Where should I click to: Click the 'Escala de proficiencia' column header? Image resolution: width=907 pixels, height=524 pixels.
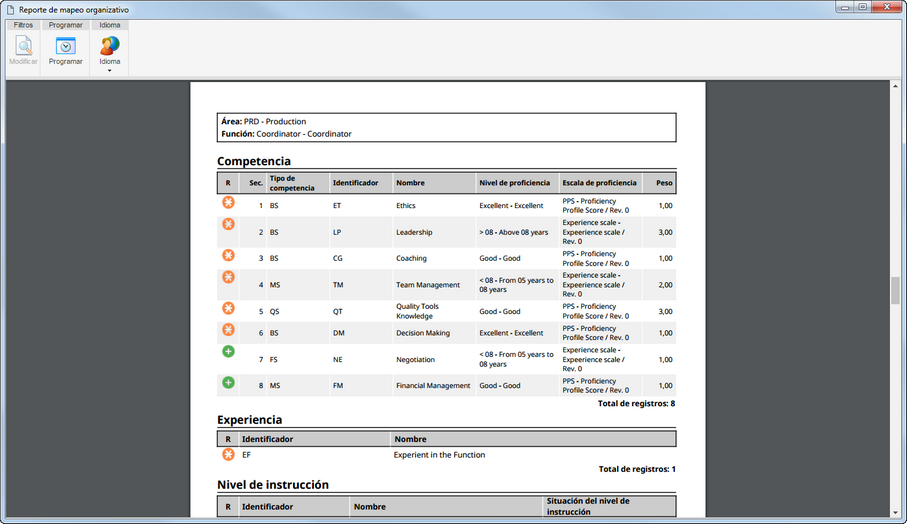[x=599, y=183]
